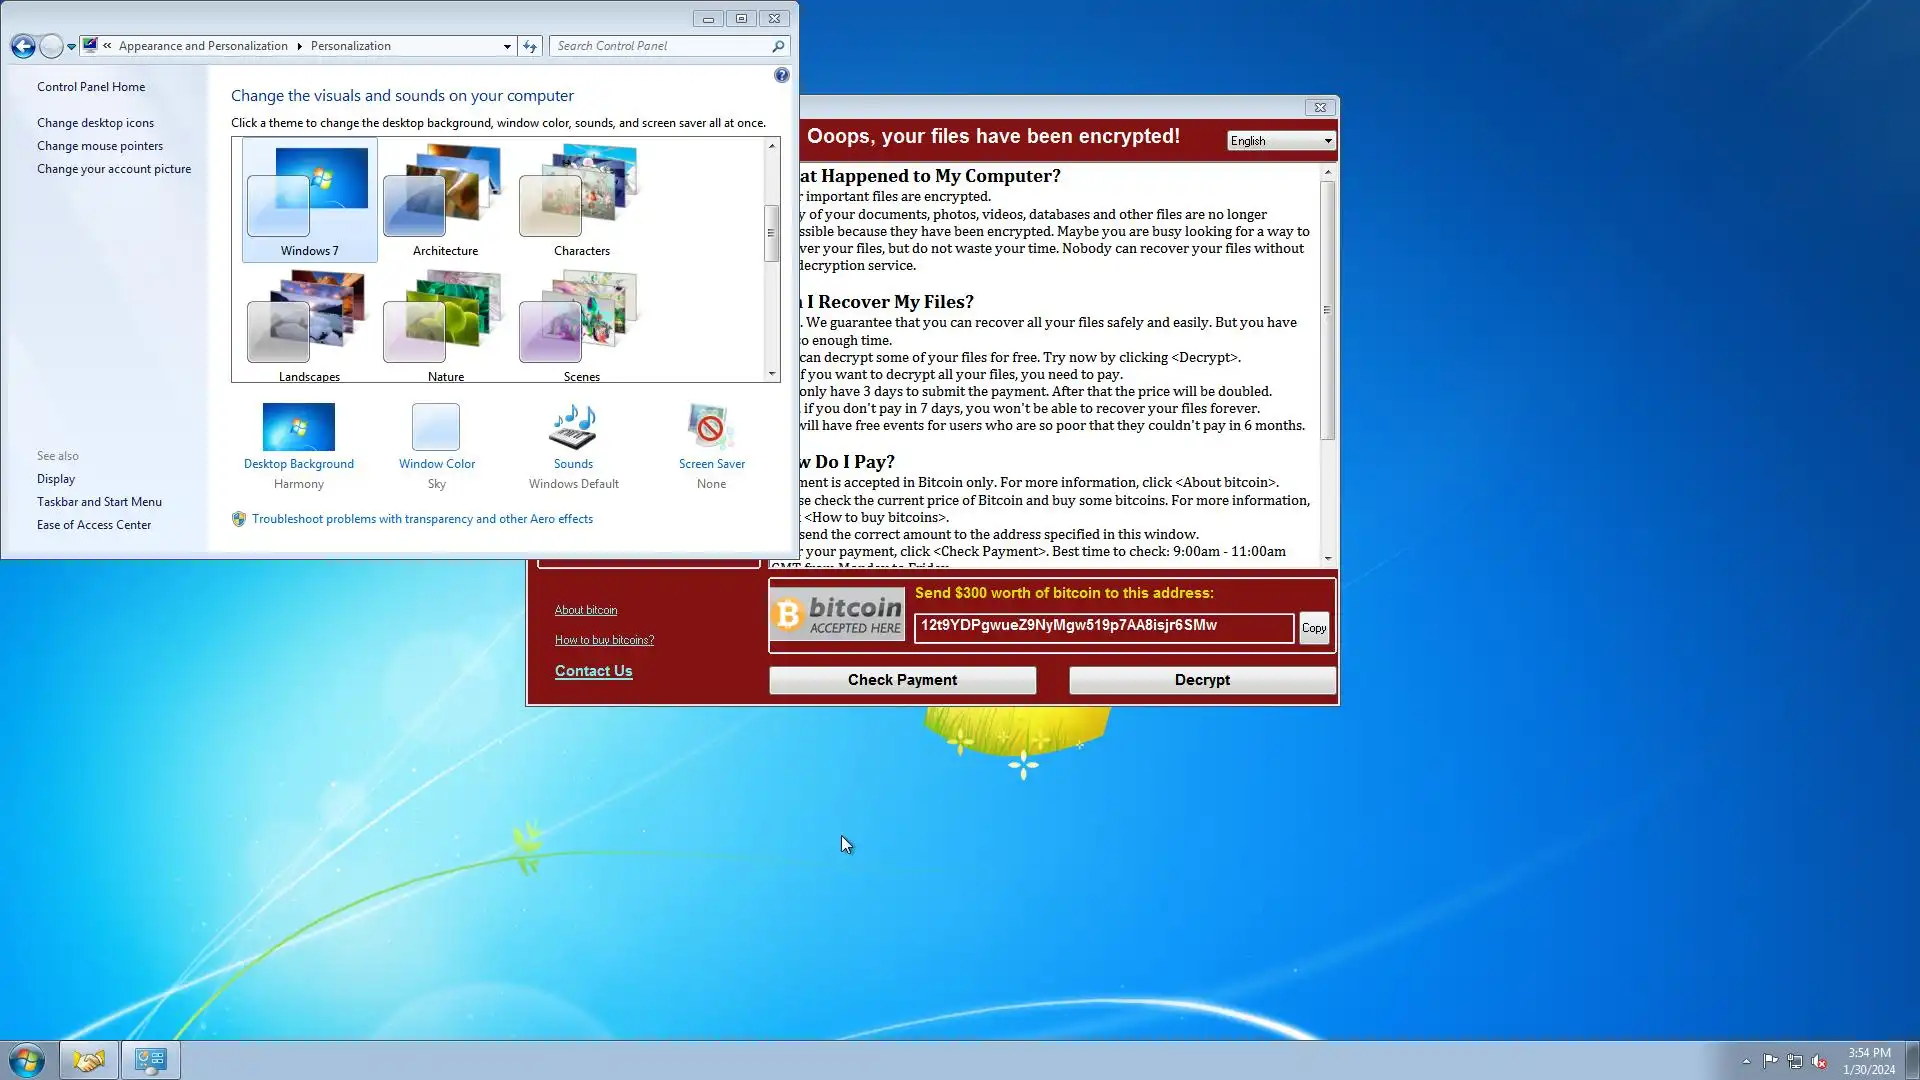Open the Screen Saver icon
The image size is (1920, 1080).
711,428
